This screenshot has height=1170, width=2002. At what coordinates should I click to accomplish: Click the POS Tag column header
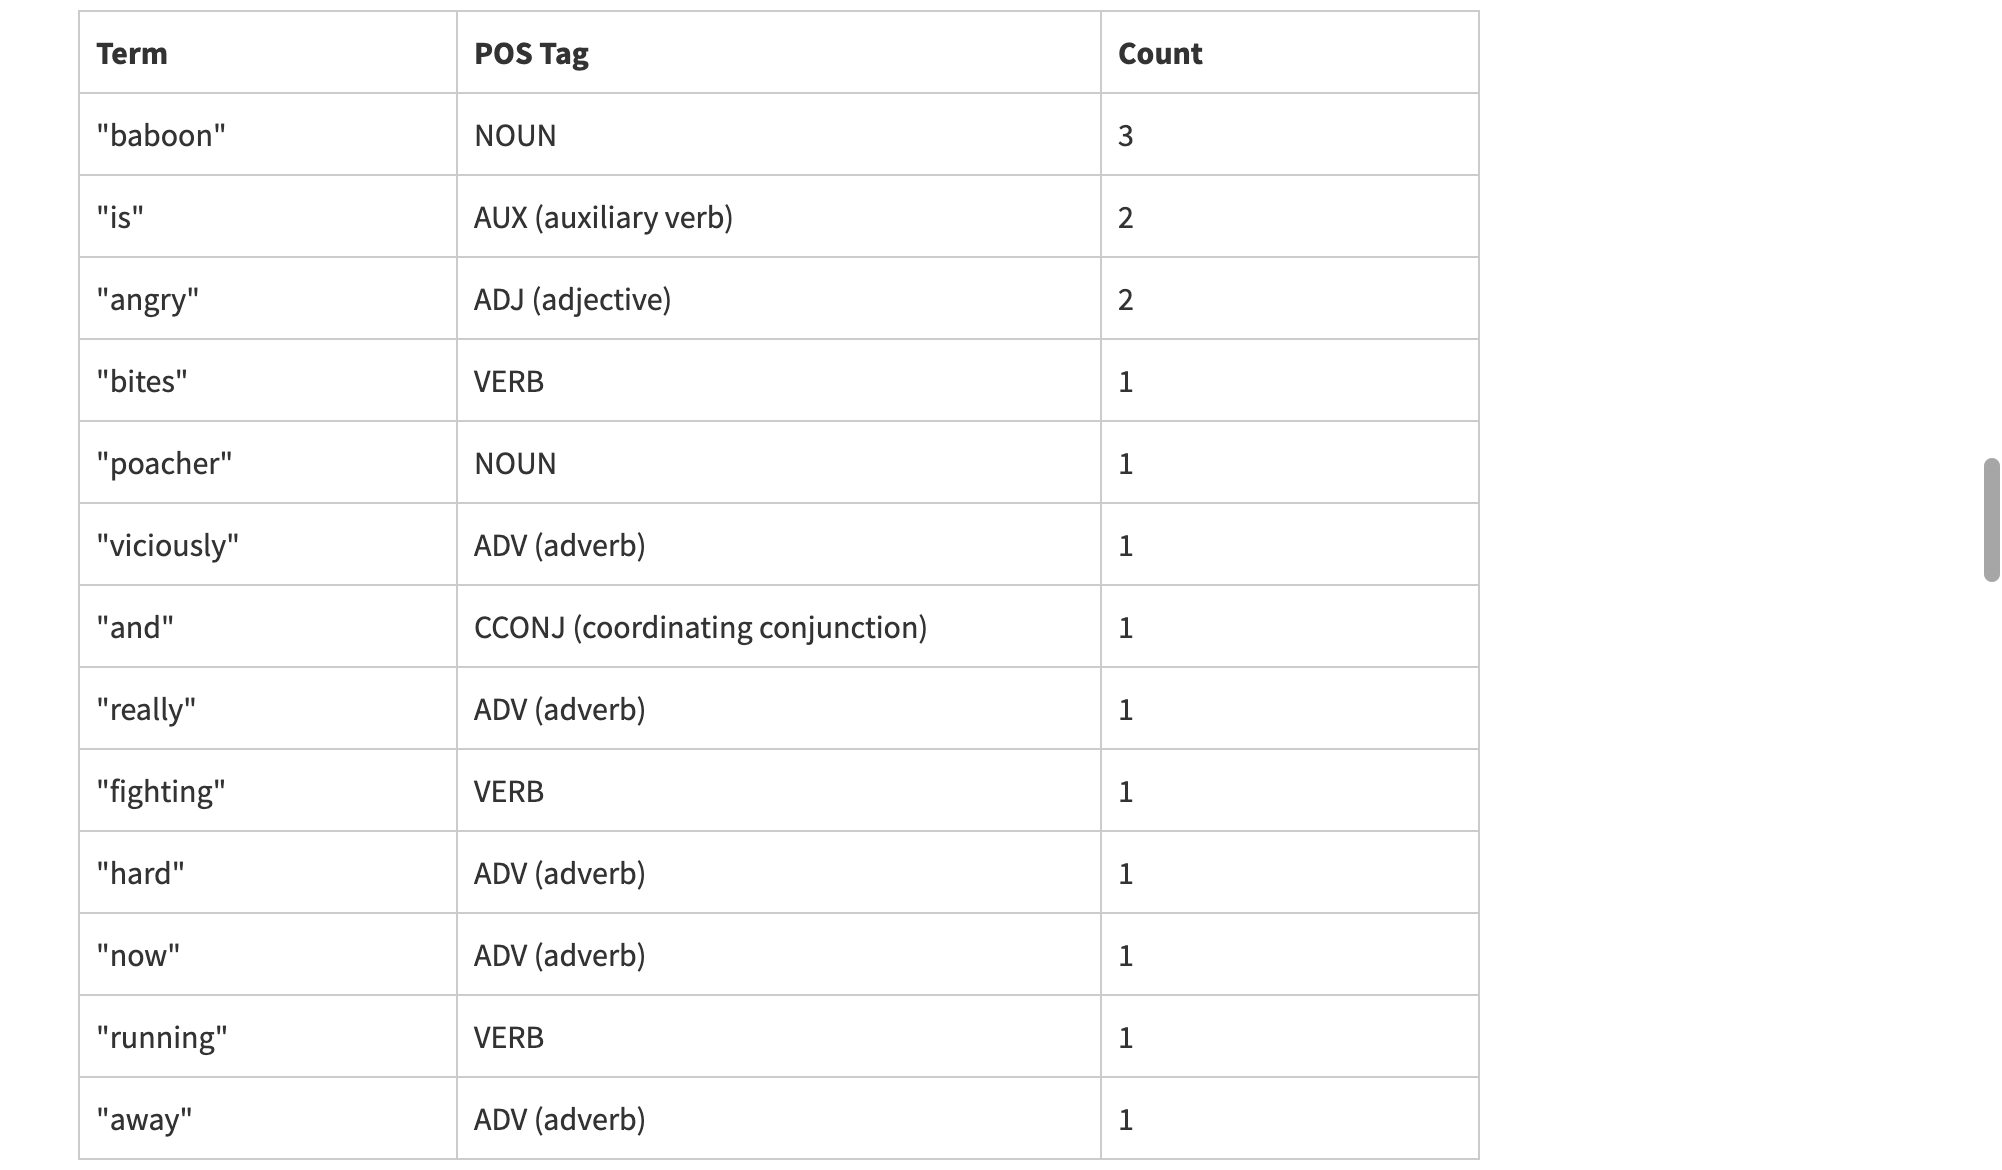click(531, 54)
